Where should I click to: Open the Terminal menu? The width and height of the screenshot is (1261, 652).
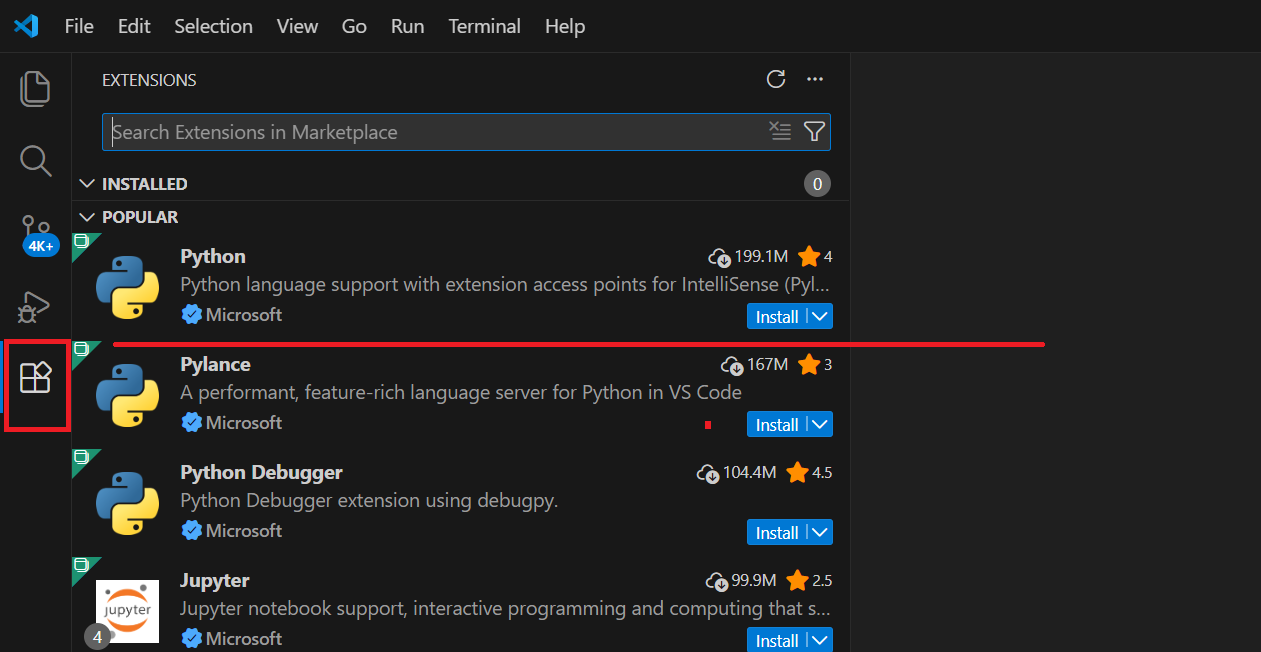click(x=484, y=26)
